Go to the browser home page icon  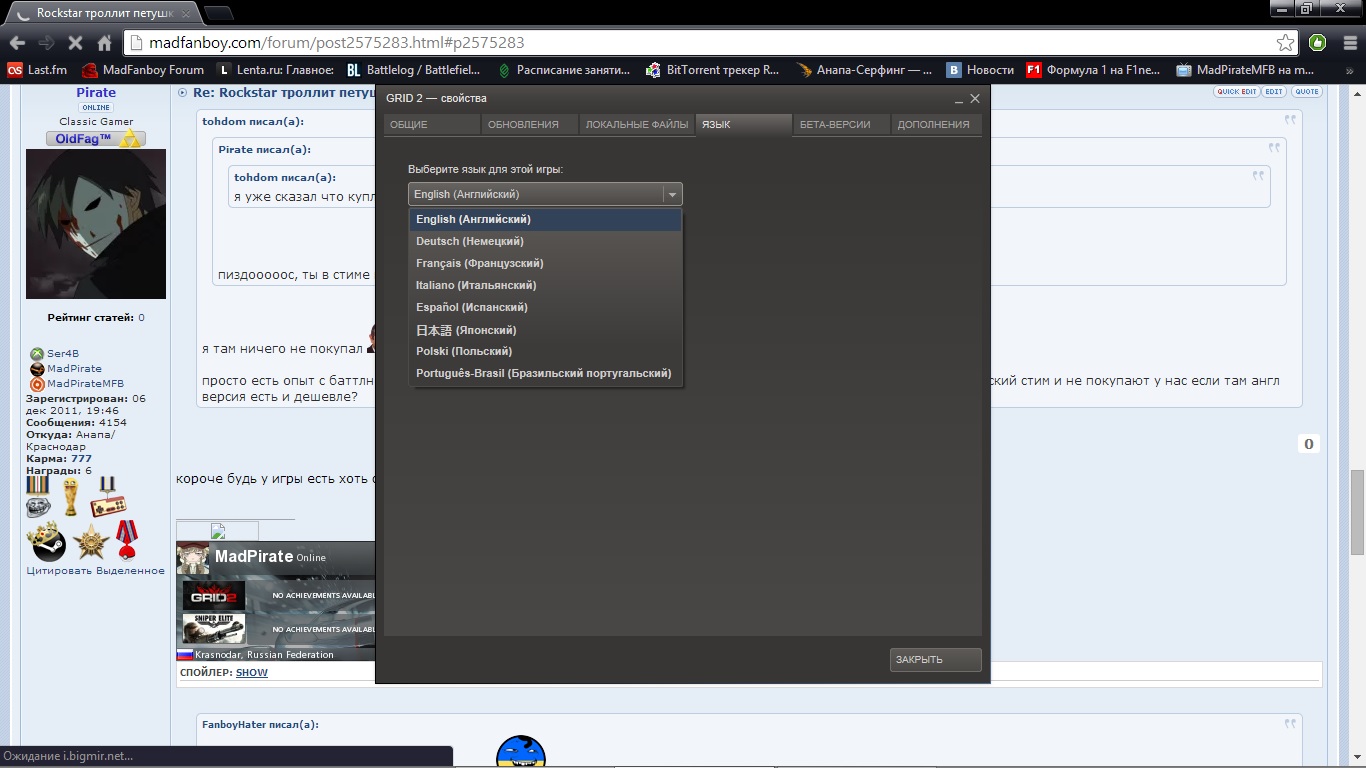(104, 43)
